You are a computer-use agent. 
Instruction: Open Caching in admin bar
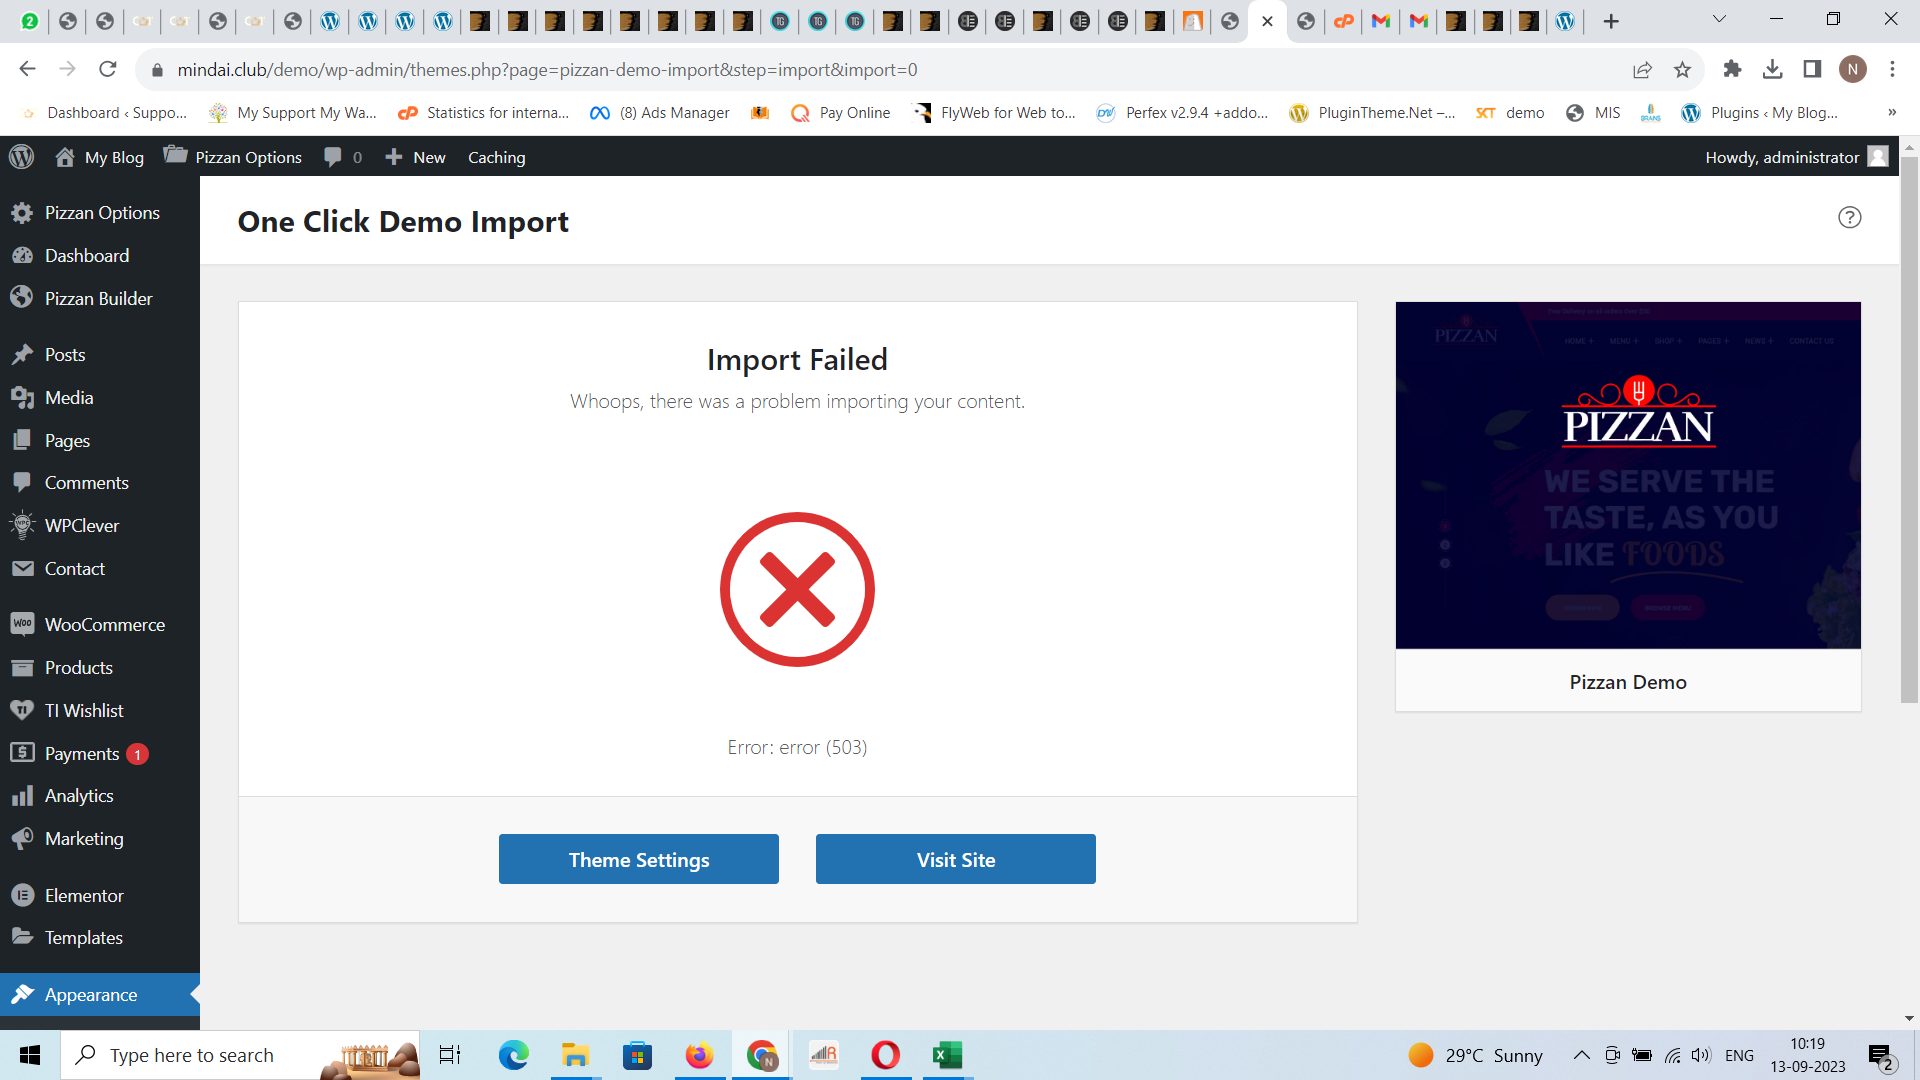(x=497, y=157)
